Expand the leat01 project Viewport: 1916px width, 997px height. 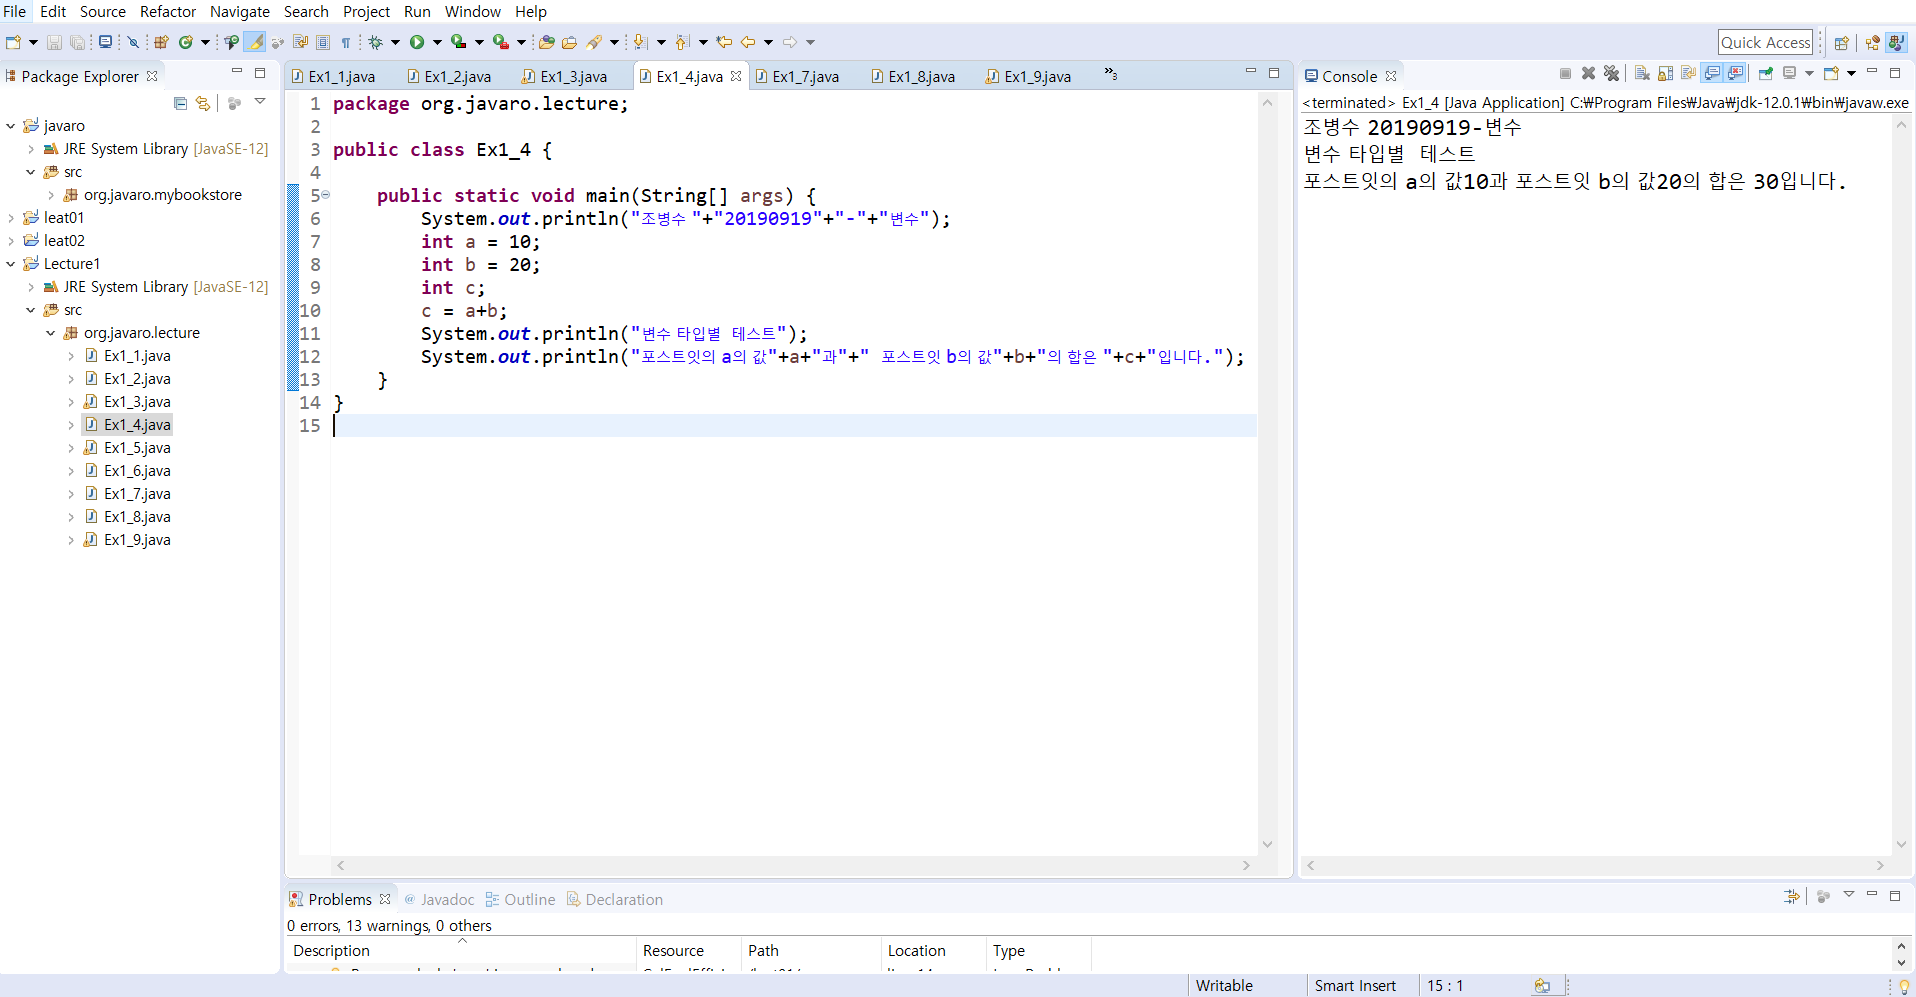tap(11, 218)
